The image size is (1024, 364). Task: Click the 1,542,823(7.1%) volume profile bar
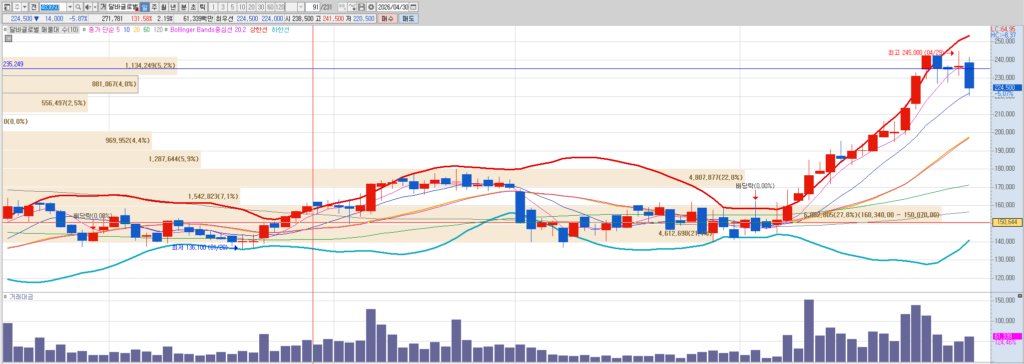(121, 196)
